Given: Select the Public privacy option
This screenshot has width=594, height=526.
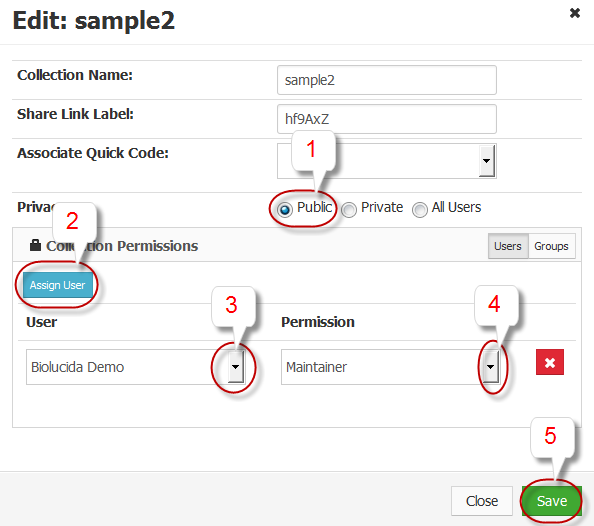Looking at the screenshot, I should (x=284, y=209).
